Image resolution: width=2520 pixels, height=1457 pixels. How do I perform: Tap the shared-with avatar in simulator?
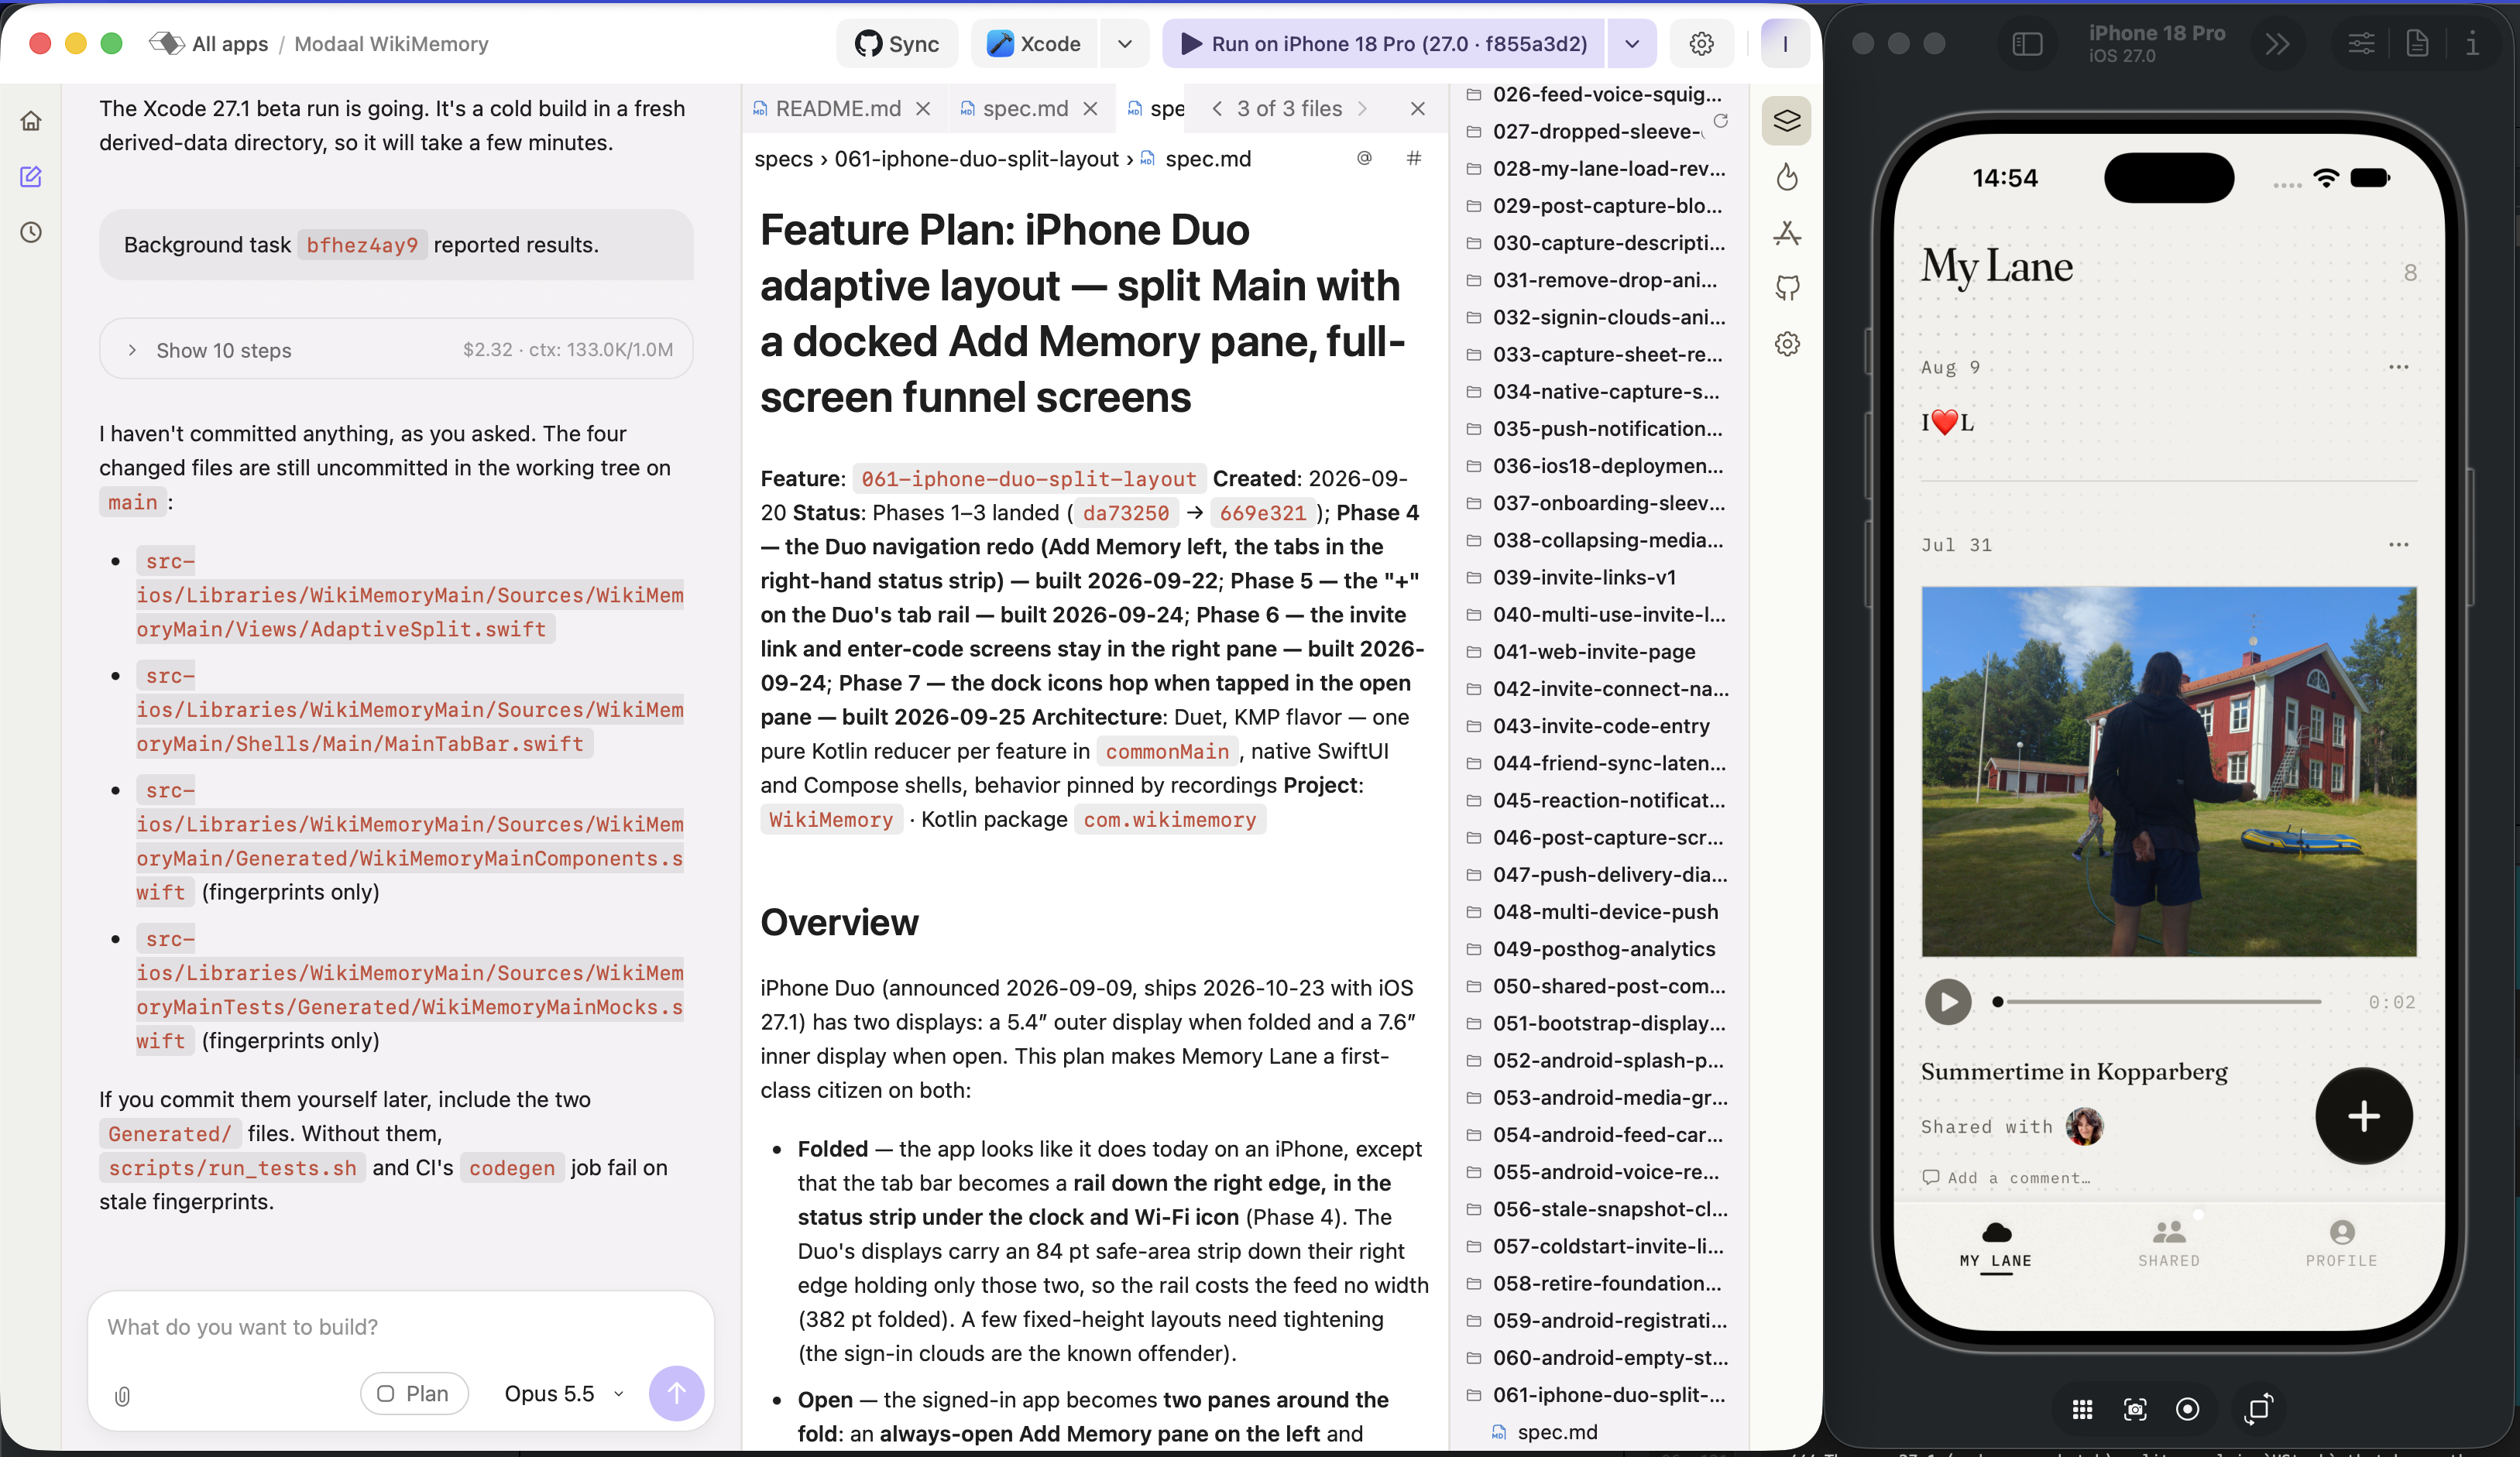[x=2084, y=1126]
